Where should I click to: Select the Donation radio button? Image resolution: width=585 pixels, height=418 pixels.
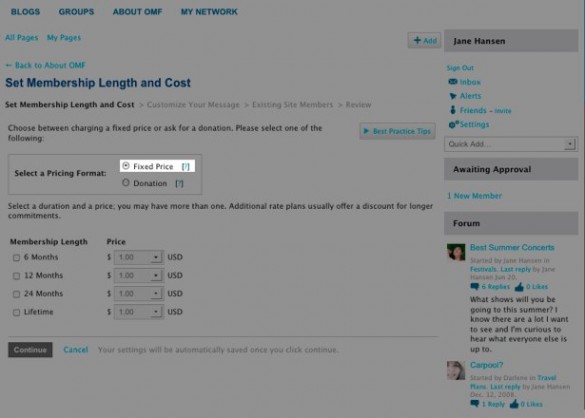126,183
